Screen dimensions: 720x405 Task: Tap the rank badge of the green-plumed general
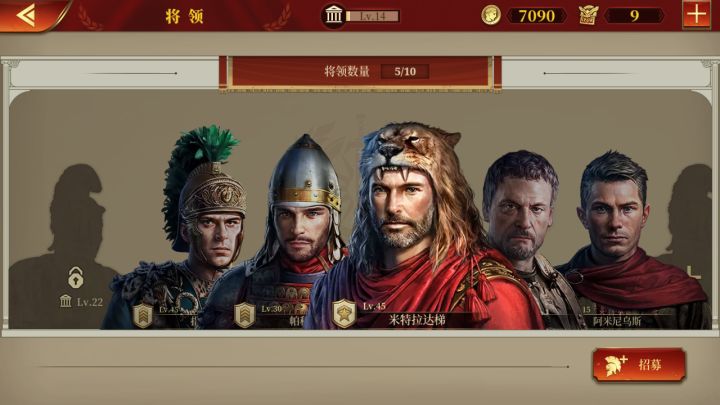click(143, 315)
